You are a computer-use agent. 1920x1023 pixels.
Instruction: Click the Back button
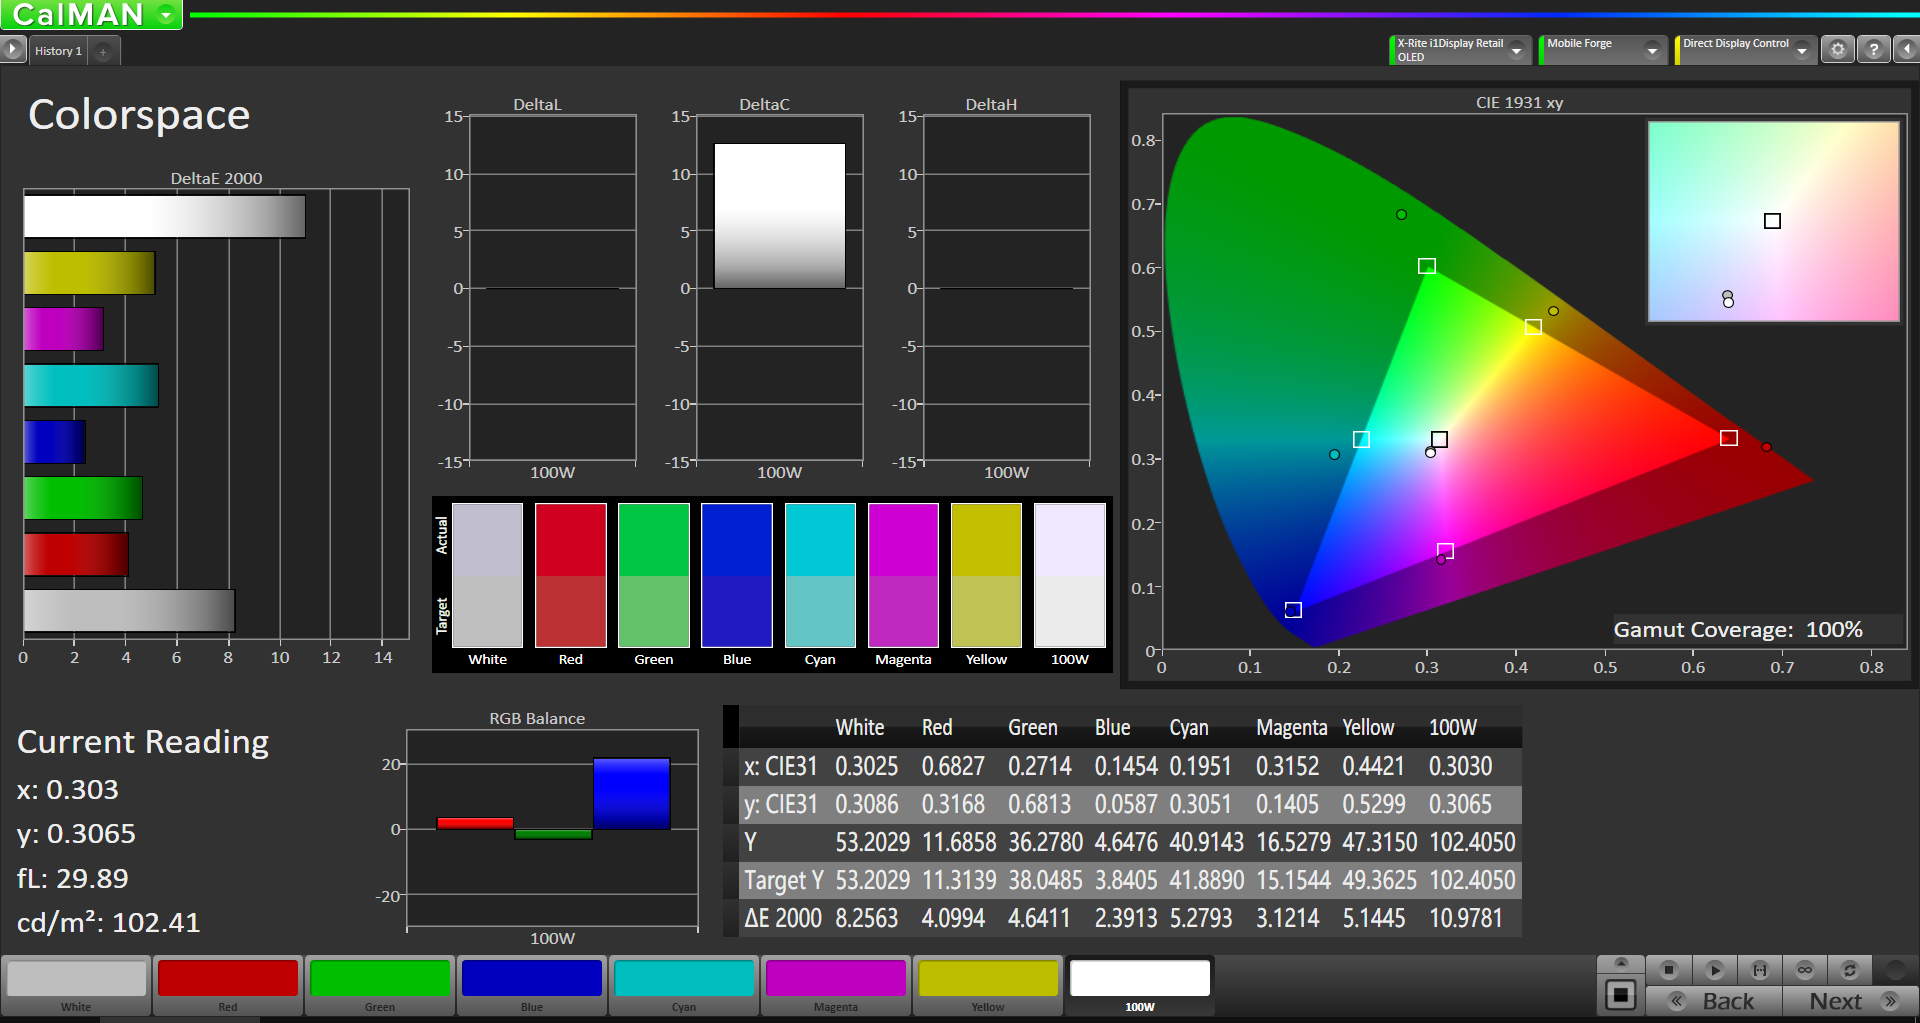1715,1001
